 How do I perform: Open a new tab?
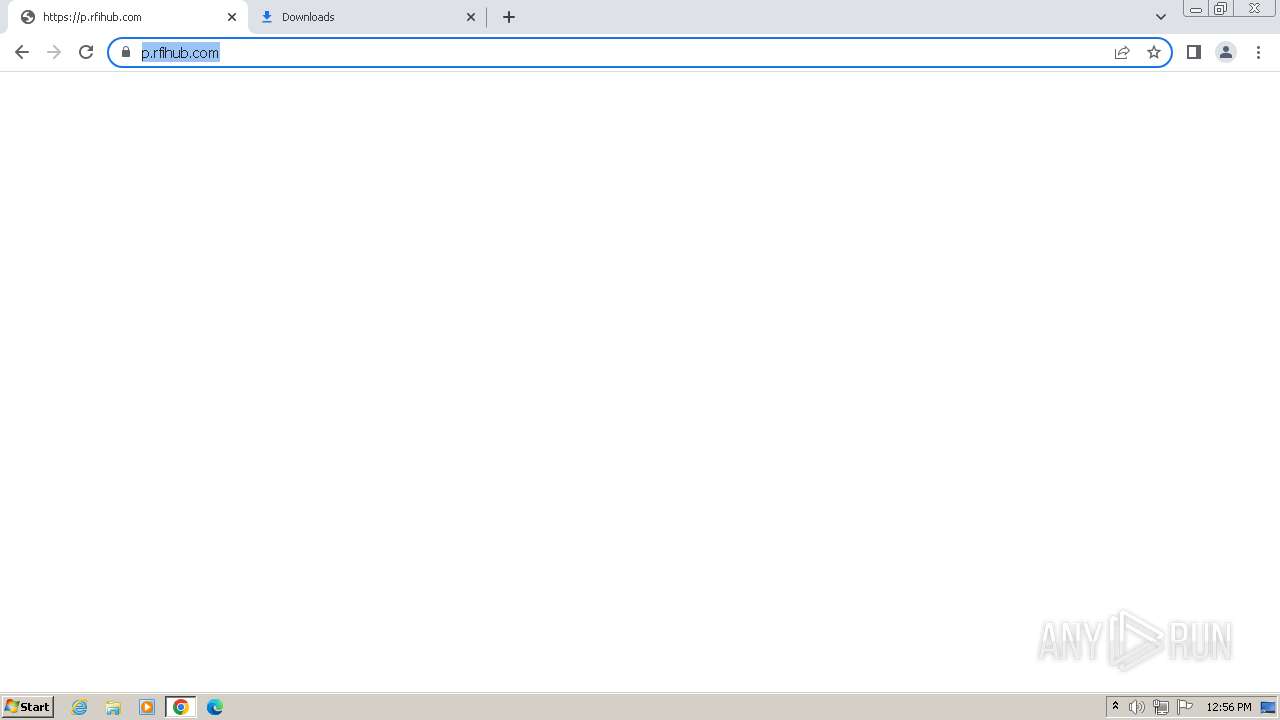click(x=509, y=17)
